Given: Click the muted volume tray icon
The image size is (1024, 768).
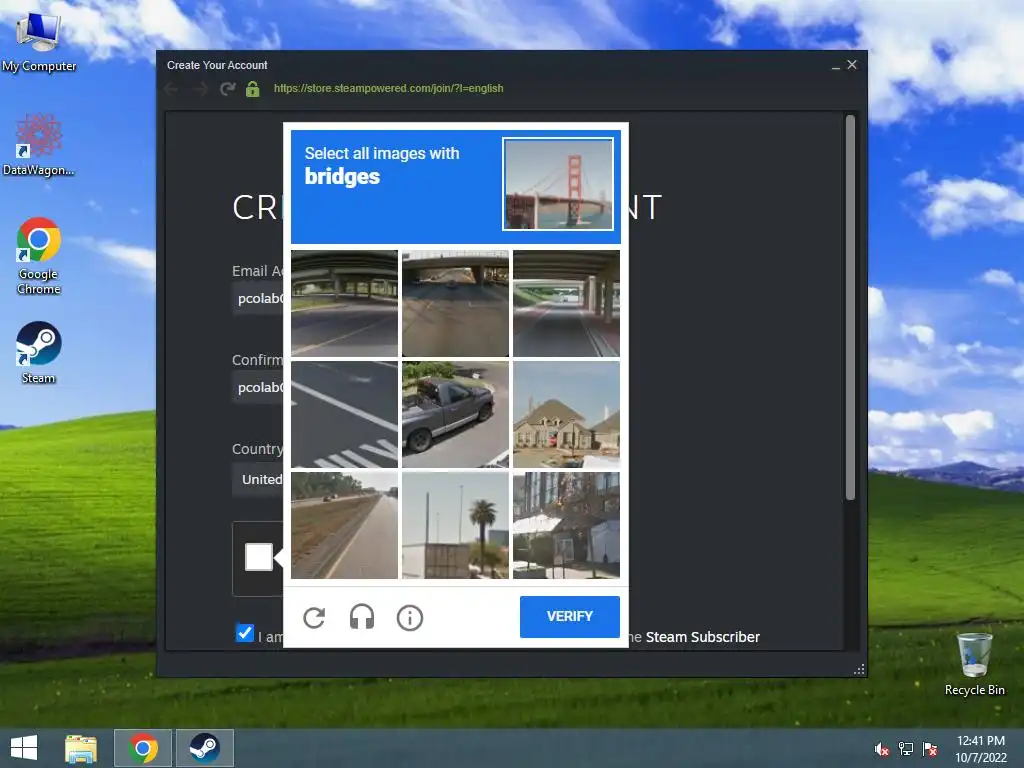Looking at the screenshot, I should [882, 749].
